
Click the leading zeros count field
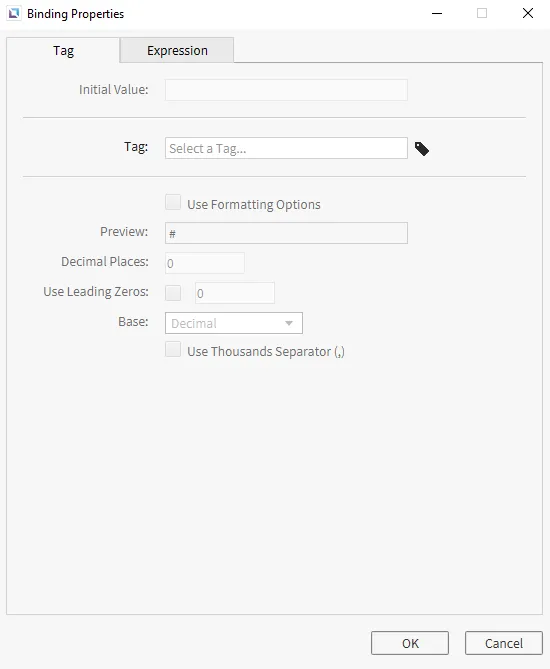click(235, 293)
